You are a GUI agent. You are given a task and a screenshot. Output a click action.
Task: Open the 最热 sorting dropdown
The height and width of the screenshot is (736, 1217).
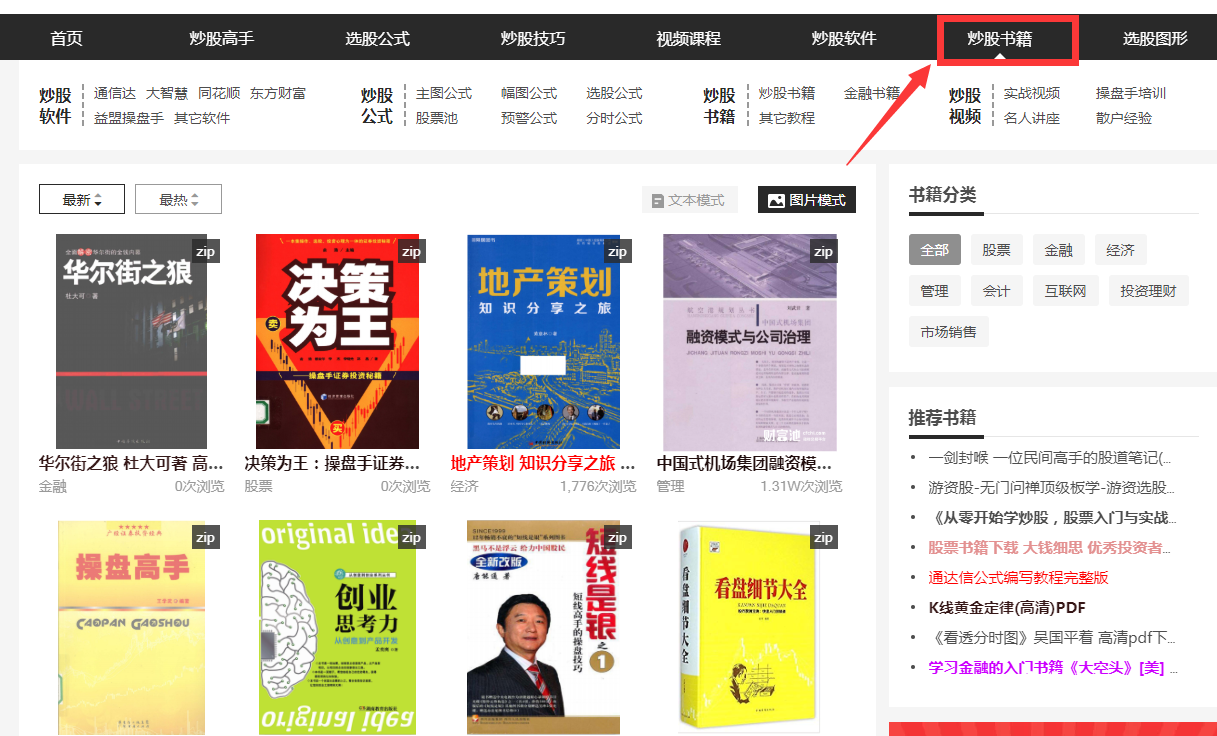(178, 198)
